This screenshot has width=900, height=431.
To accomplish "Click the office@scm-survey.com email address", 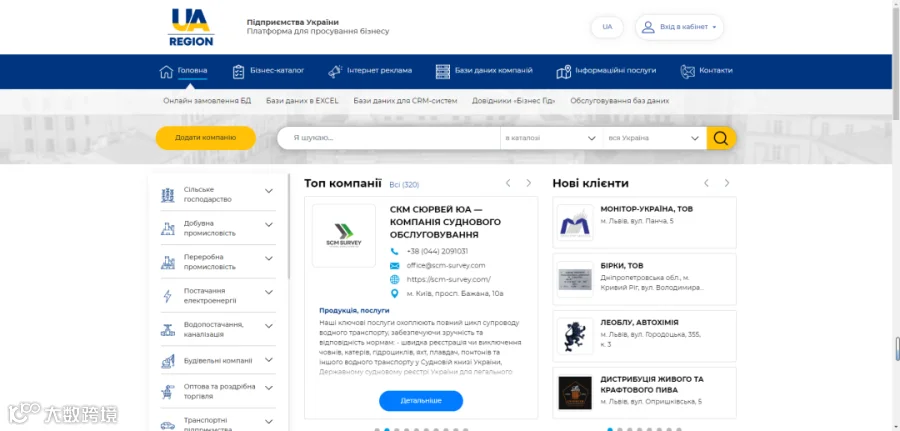I will tap(446, 265).
